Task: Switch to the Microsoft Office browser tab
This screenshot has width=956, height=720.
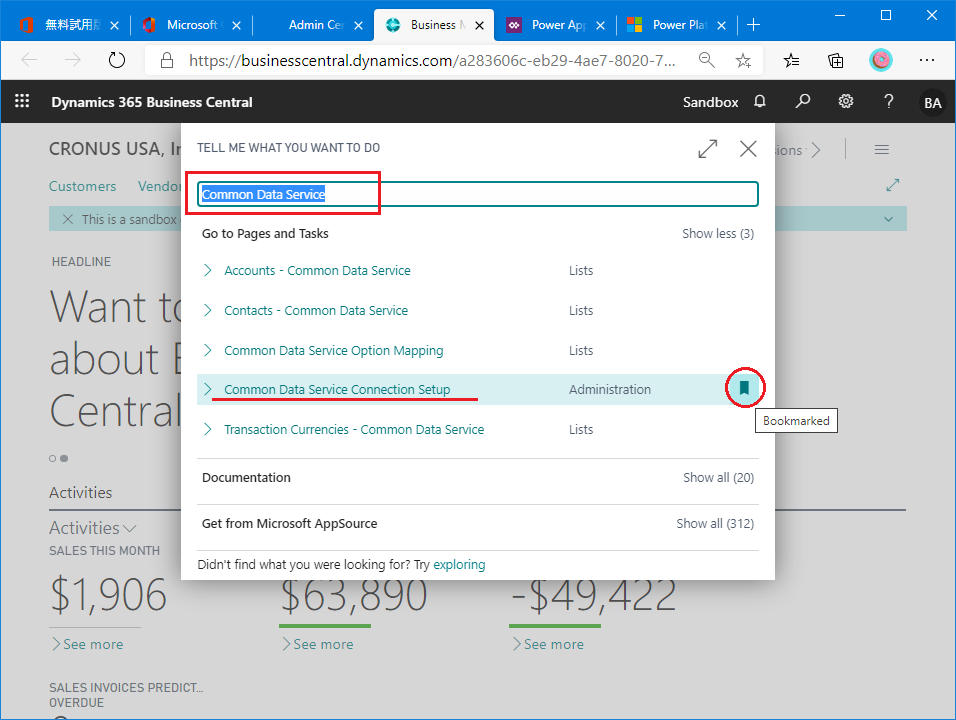Action: point(193,25)
